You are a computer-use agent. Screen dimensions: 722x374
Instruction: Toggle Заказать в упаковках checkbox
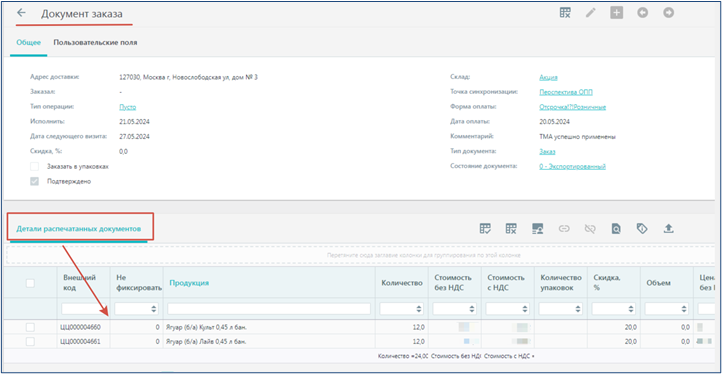(x=35, y=167)
